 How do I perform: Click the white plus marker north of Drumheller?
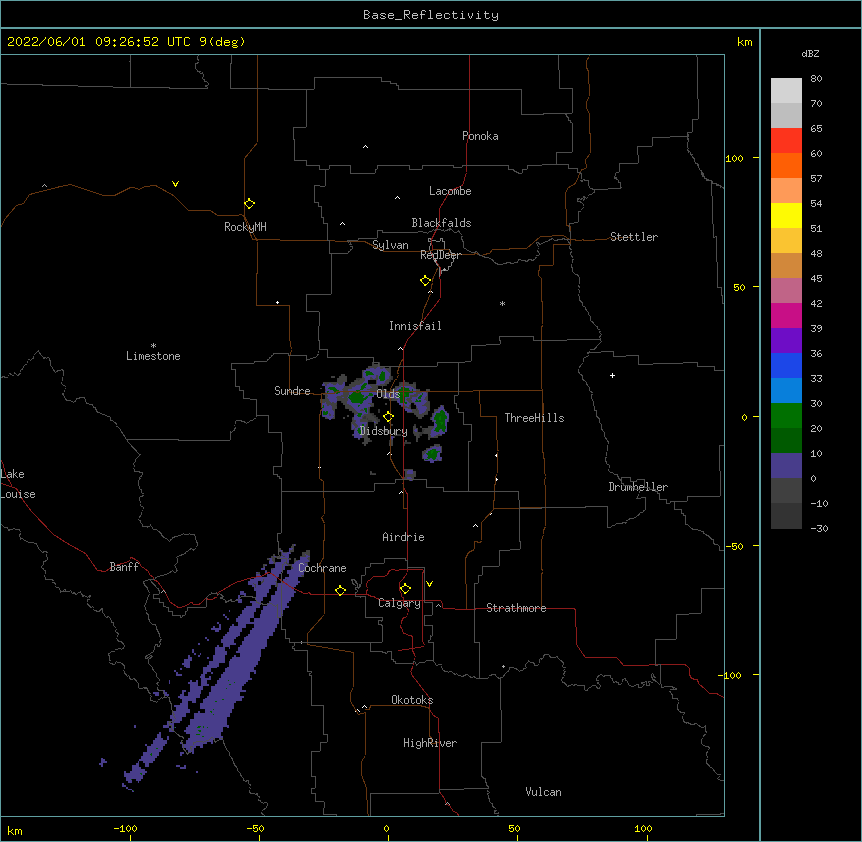(x=612, y=375)
